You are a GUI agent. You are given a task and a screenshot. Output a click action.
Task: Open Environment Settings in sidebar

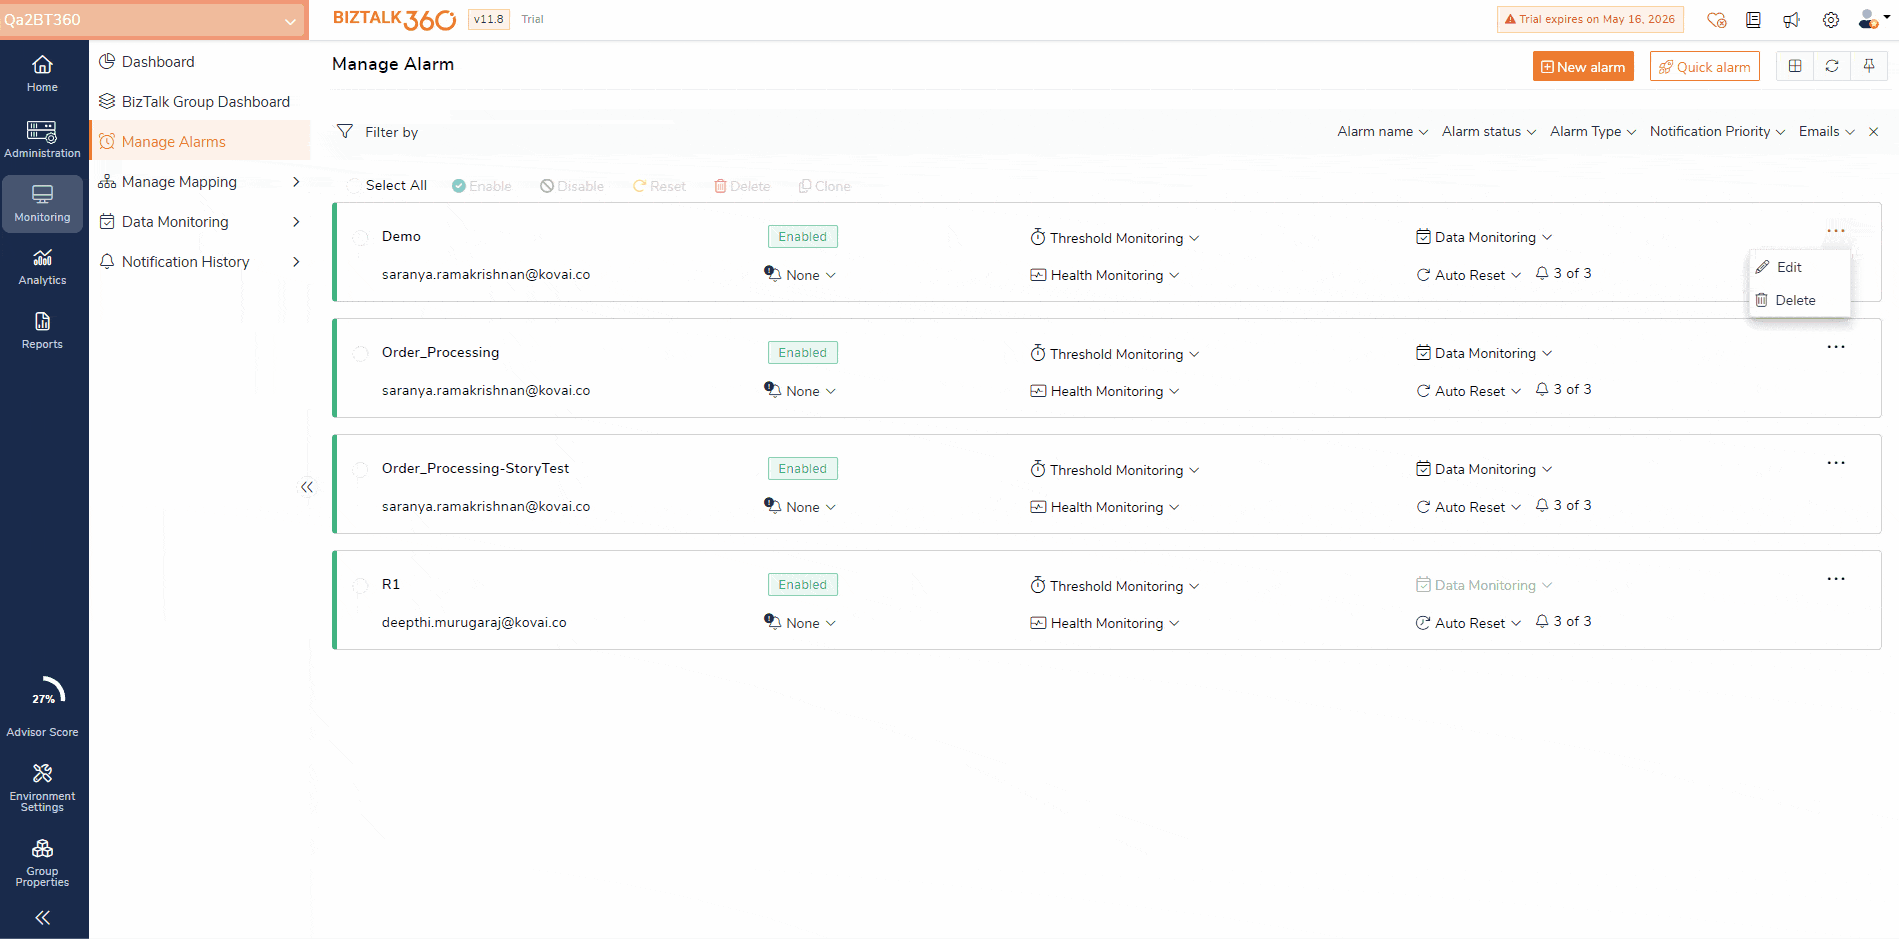click(x=42, y=787)
